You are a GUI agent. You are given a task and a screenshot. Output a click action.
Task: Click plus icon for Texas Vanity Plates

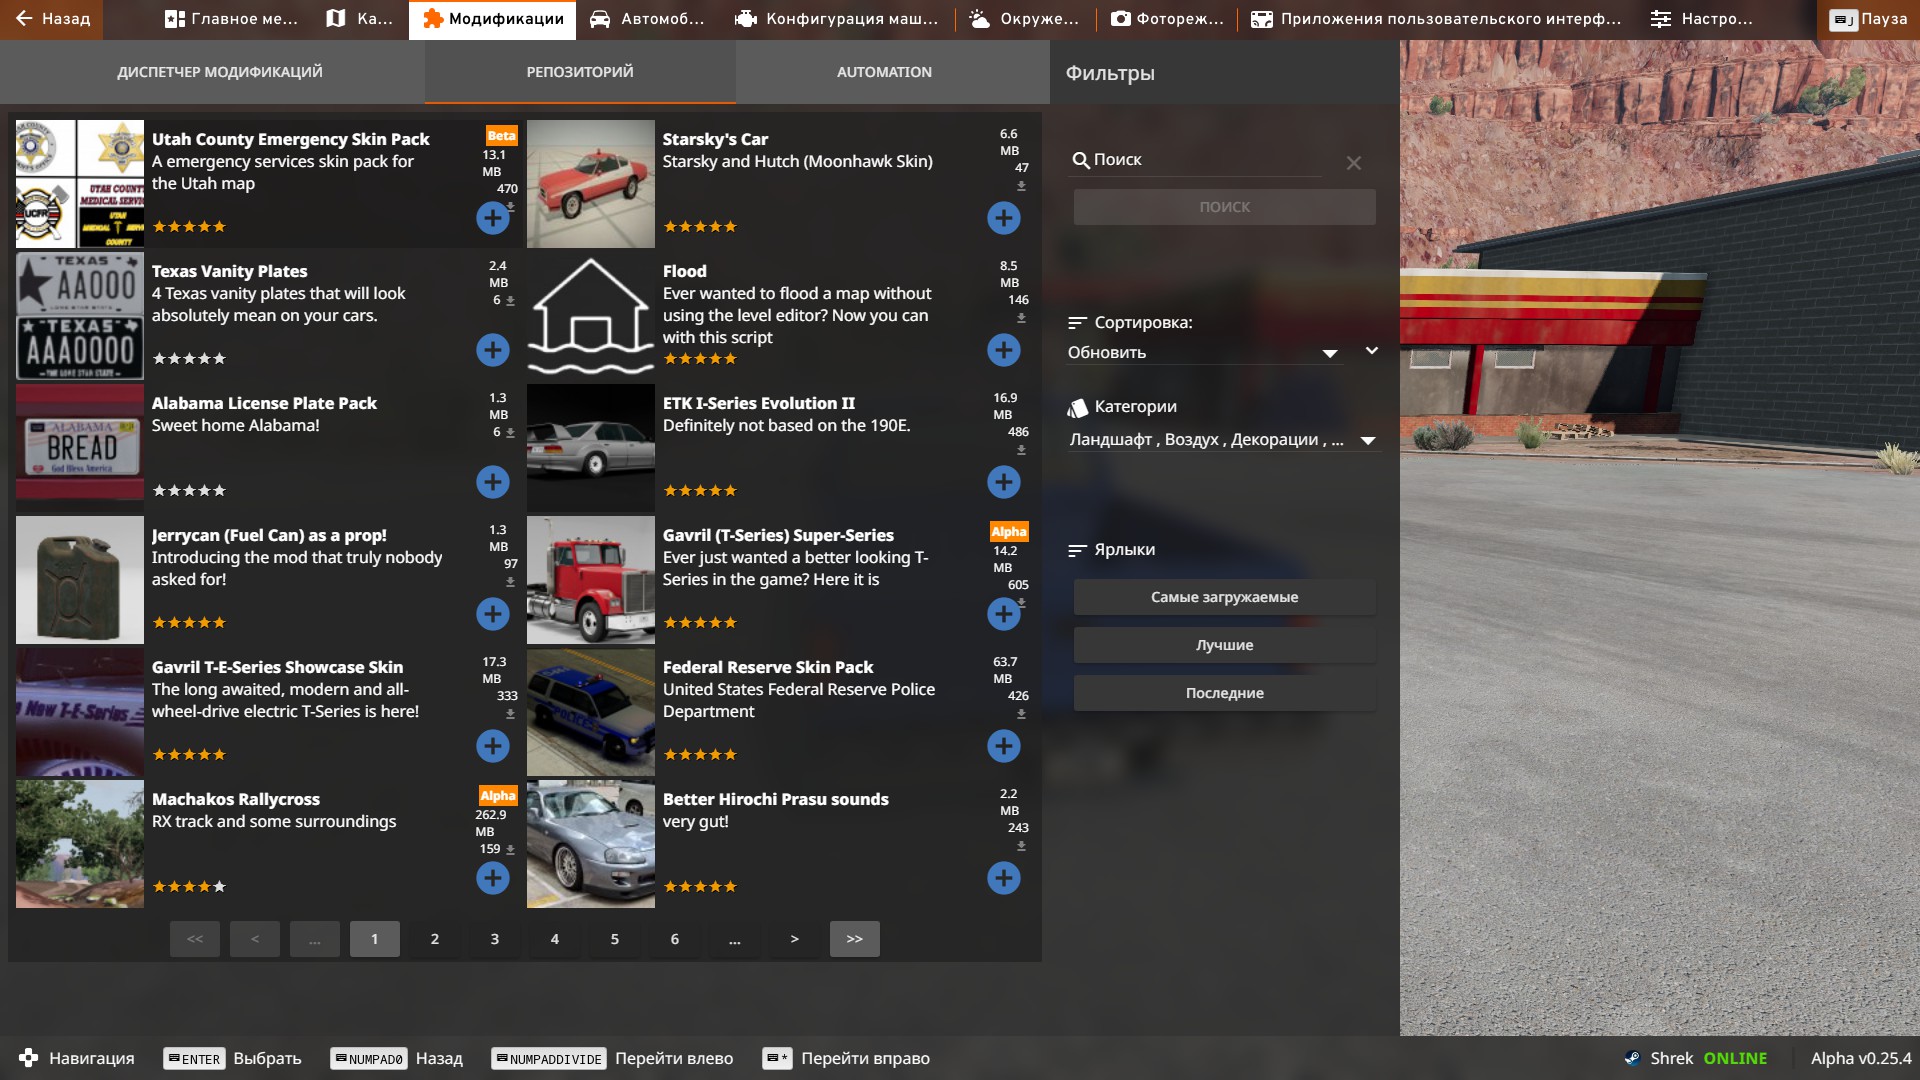(x=492, y=350)
